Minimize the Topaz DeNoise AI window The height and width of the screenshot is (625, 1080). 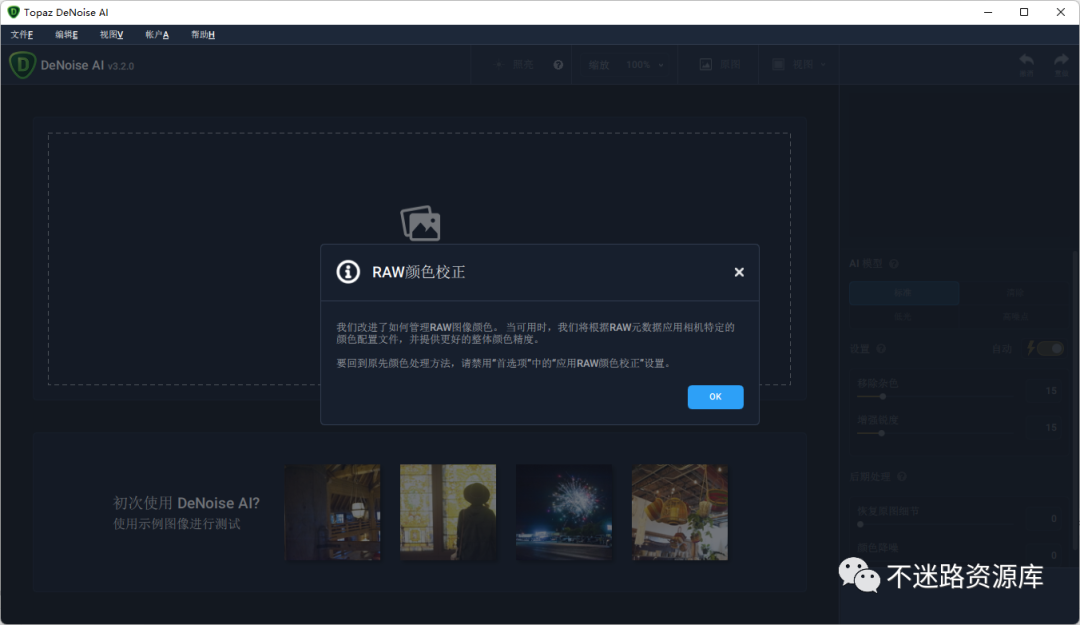(988, 12)
